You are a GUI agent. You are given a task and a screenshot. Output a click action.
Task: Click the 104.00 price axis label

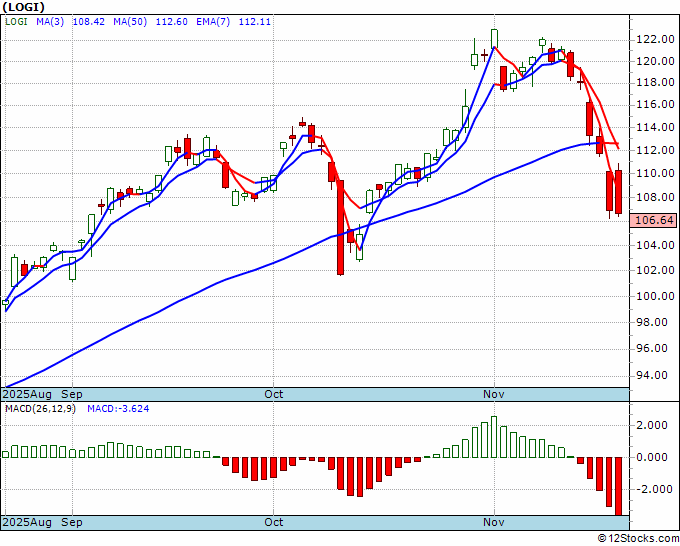coord(655,245)
